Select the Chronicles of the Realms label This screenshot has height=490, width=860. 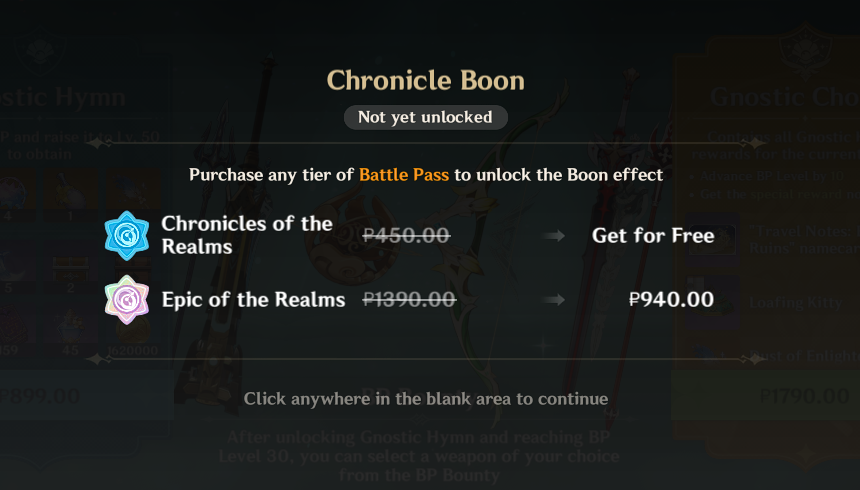click(247, 235)
